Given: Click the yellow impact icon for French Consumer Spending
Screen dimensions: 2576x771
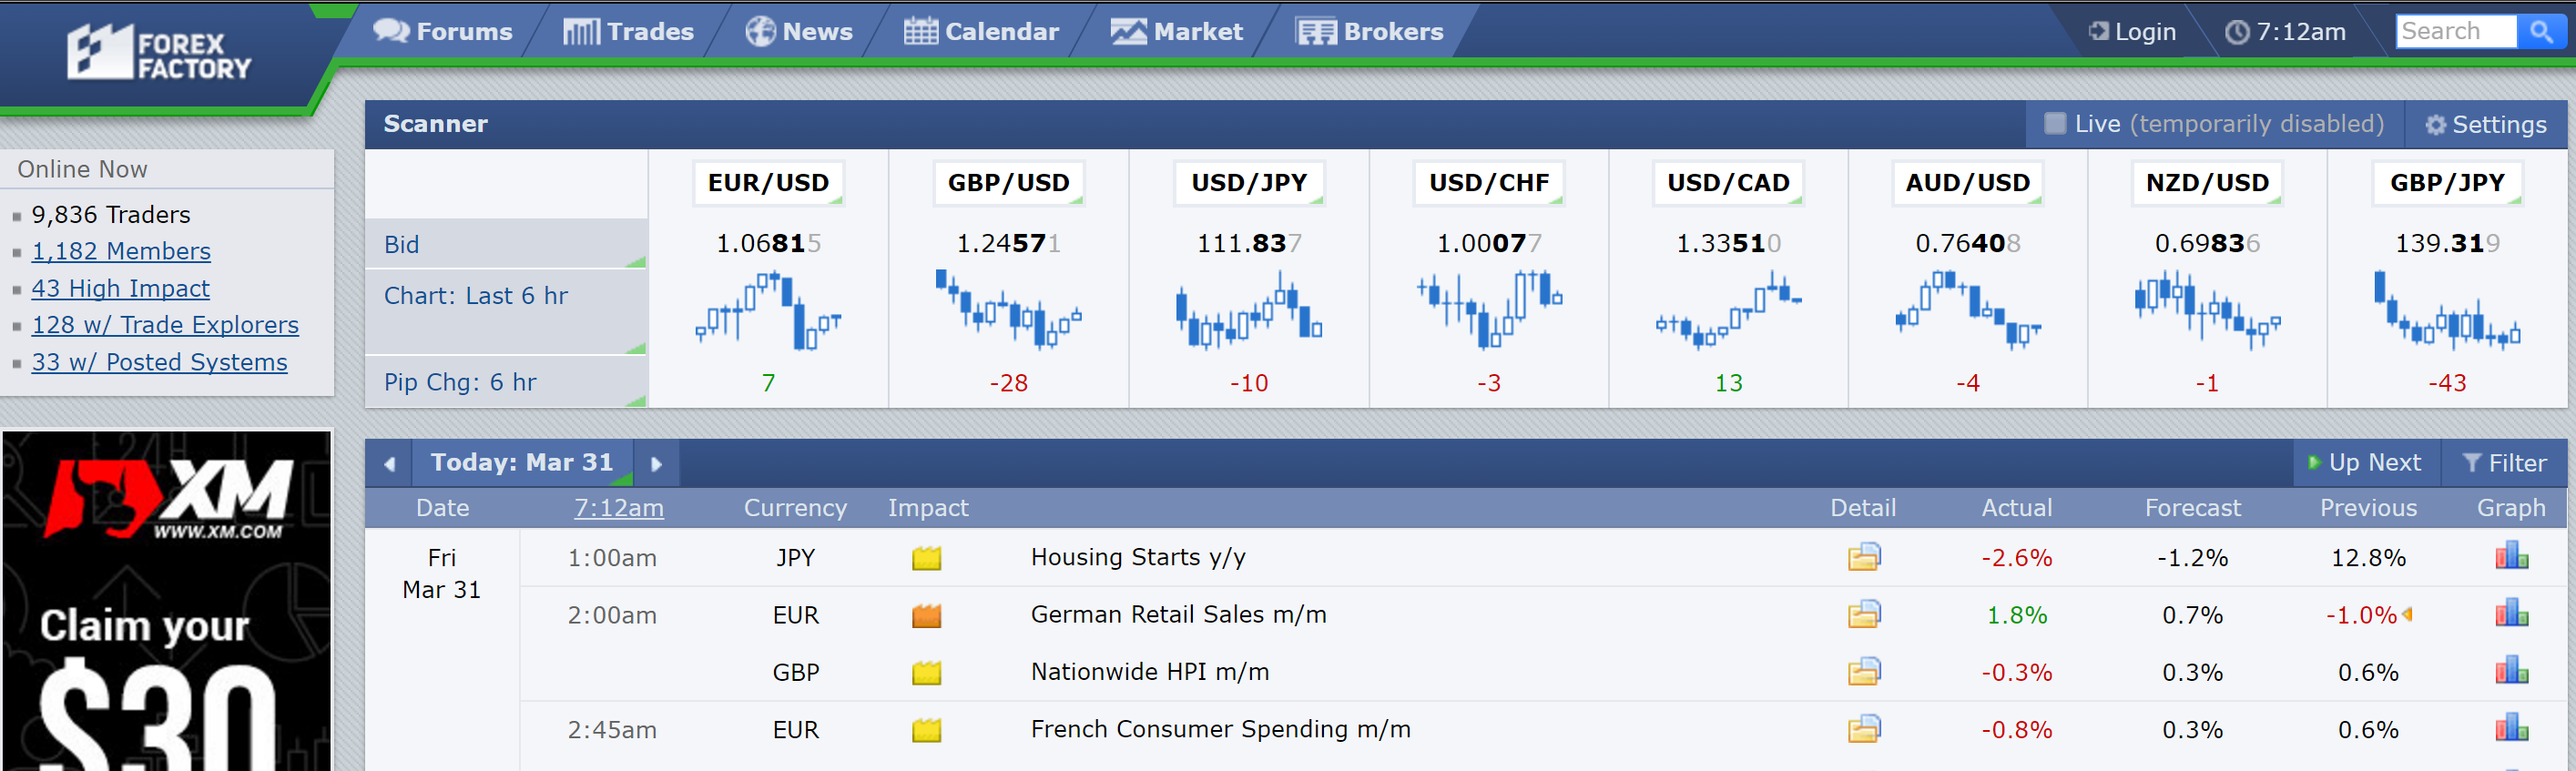Looking at the screenshot, I should (927, 730).
